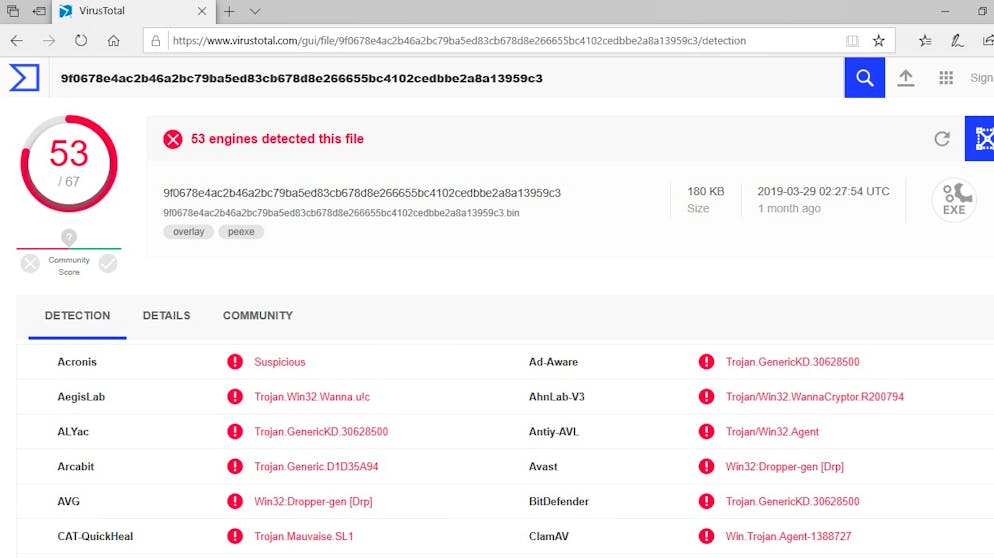Viewport: 994px width, 558px height.
Task: Click the BitDefender engine name
Action: [x=558, y=502]
